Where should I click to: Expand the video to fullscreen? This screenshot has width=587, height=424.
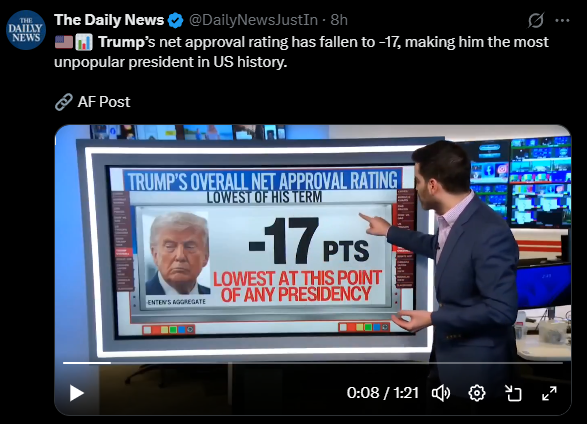549,393
